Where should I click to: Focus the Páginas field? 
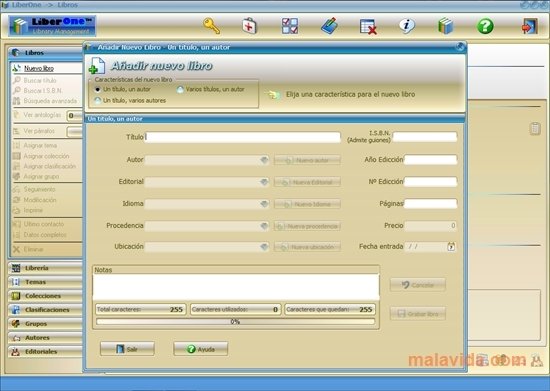(430, 204)
